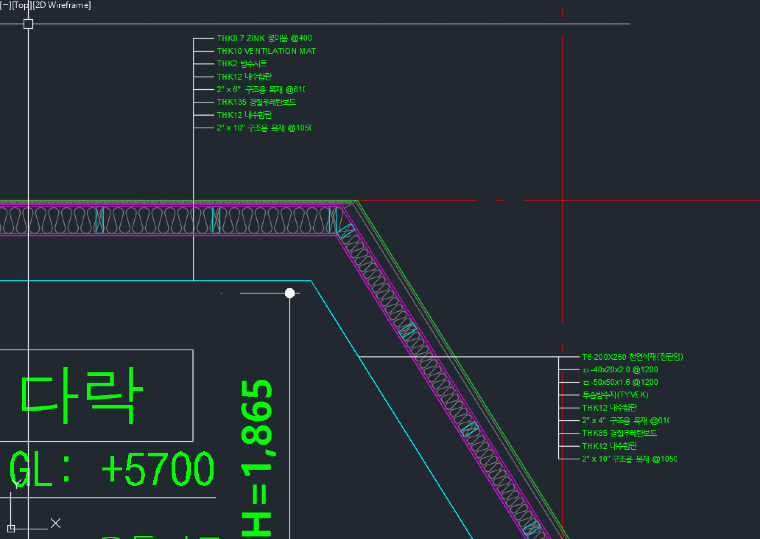Click the white circular grip point
Screen dimensions: 760x539
click(x=290, y=293)
